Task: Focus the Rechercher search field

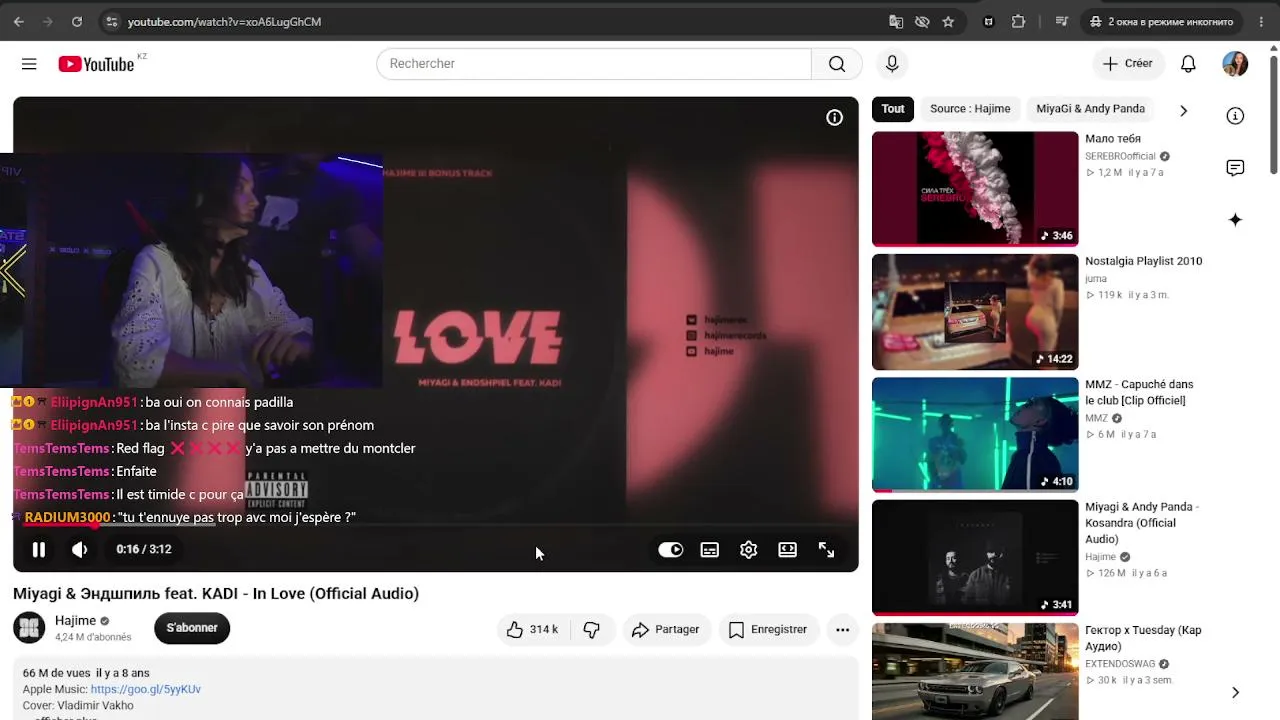Action: [594, 64]
